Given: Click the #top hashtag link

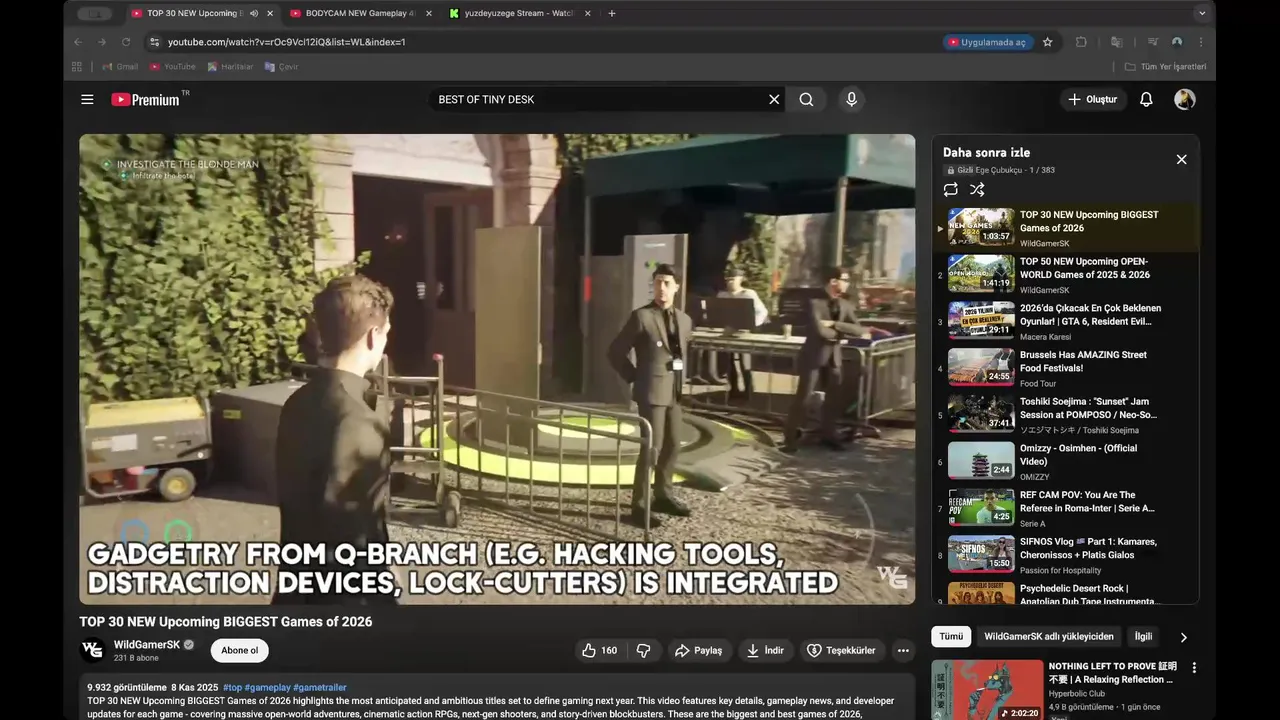Looking at the screenshot, I should coord(232,687).
